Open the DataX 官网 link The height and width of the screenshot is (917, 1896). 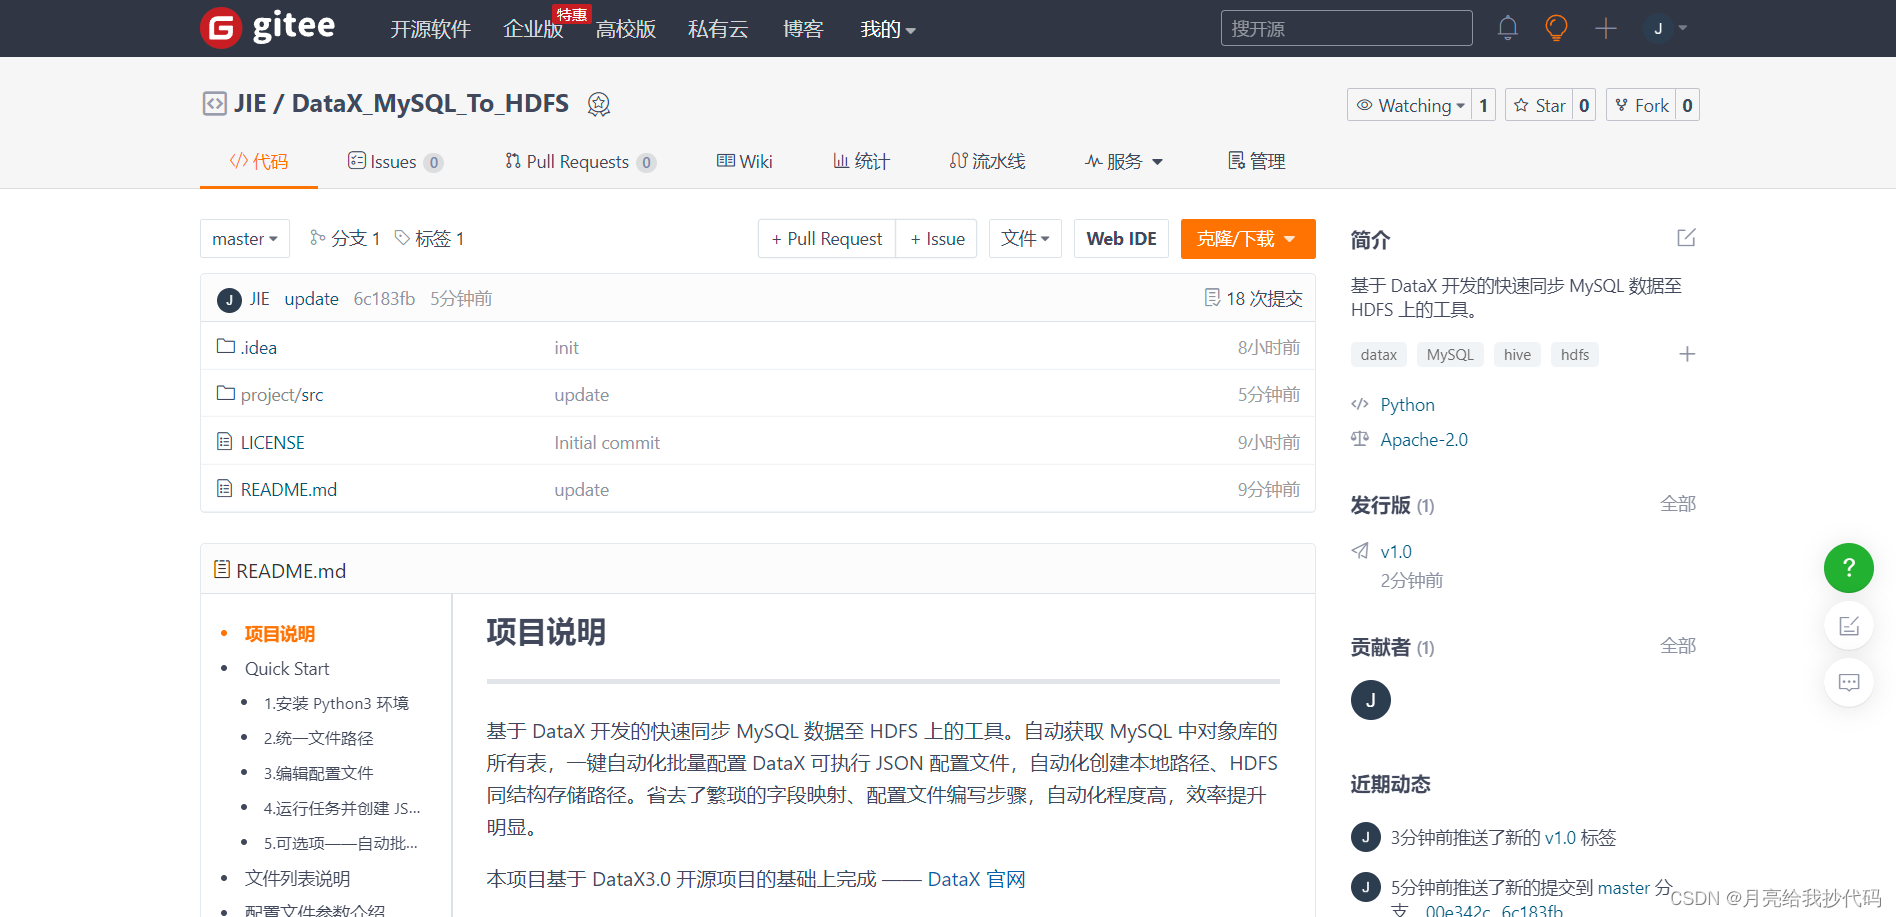(x=977, y=879)
